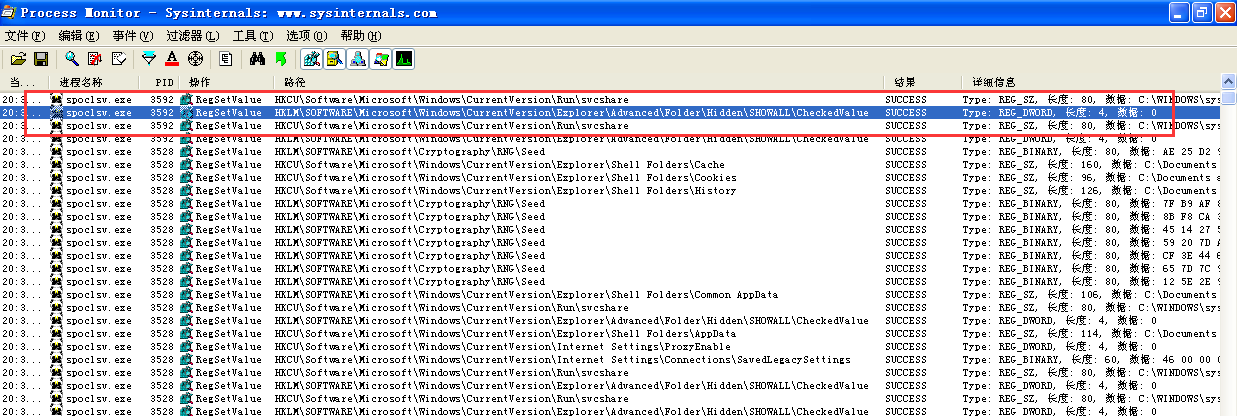Toggle Show Network Activity button

[x=358, y=59]
